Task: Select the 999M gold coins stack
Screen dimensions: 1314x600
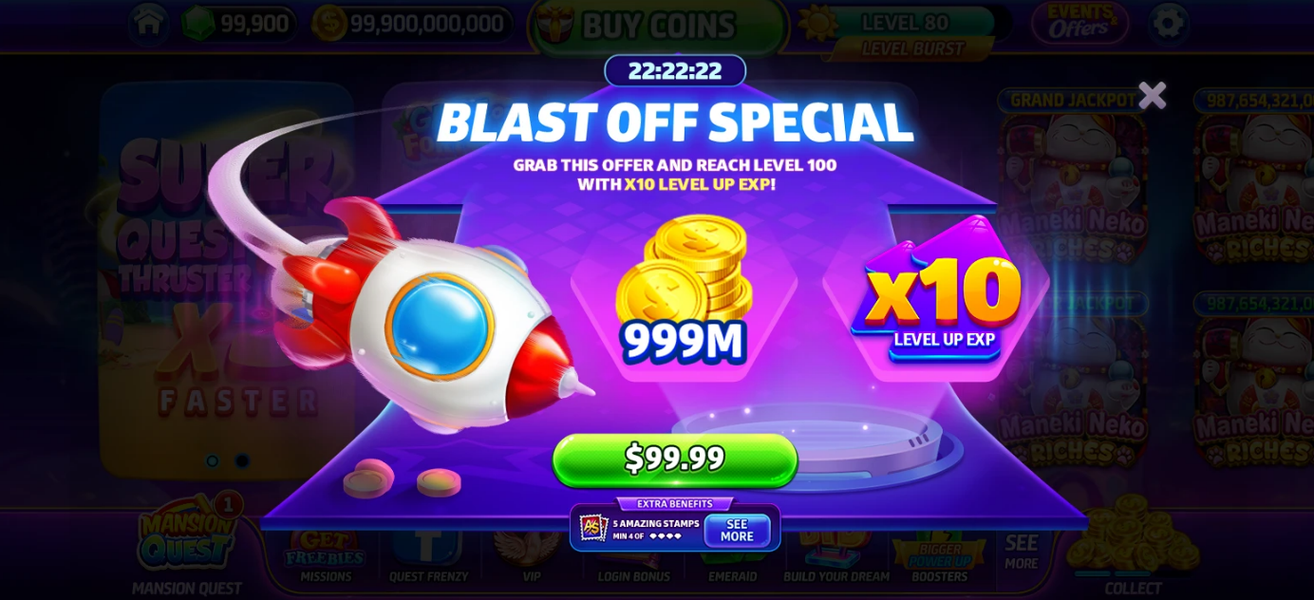Action: 684,290
